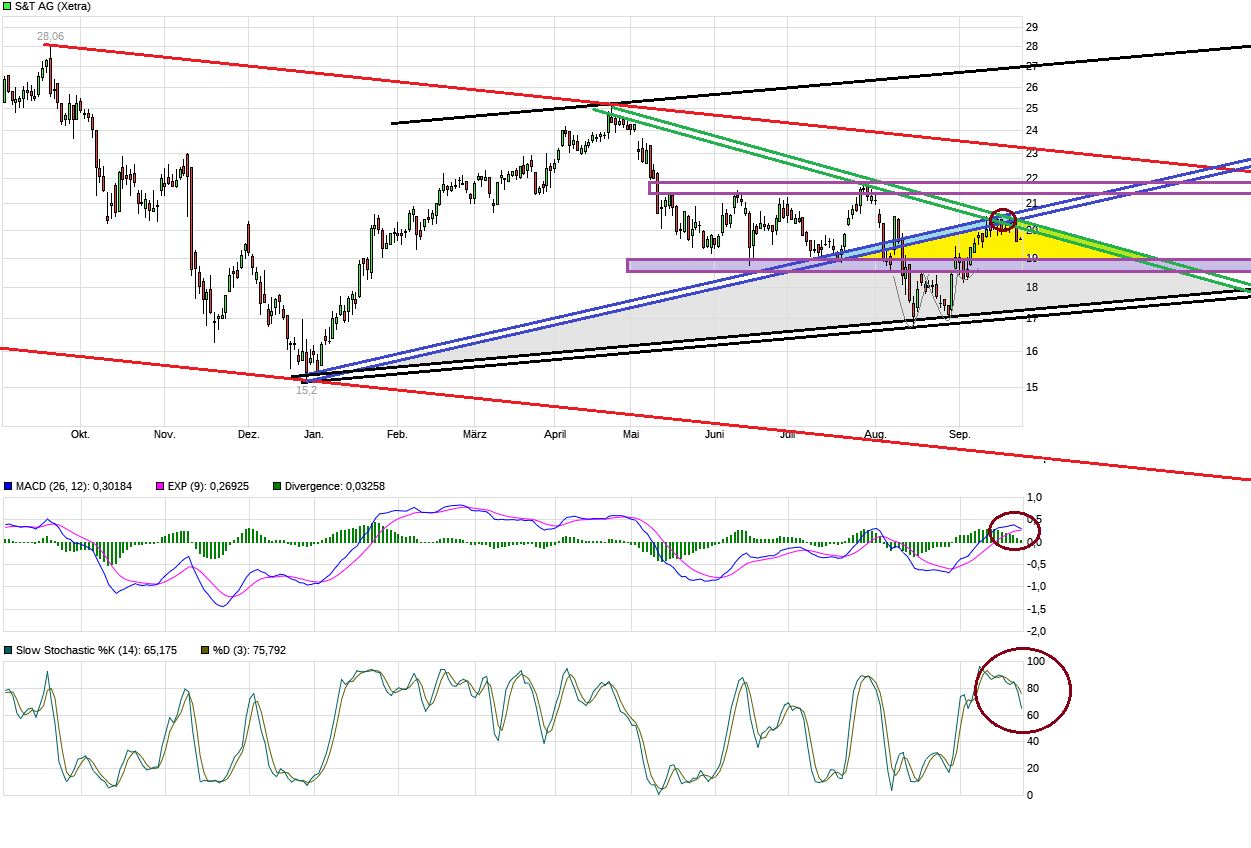Click the 28,06 high price label
1251x848 pixels.
click(50, 35)
